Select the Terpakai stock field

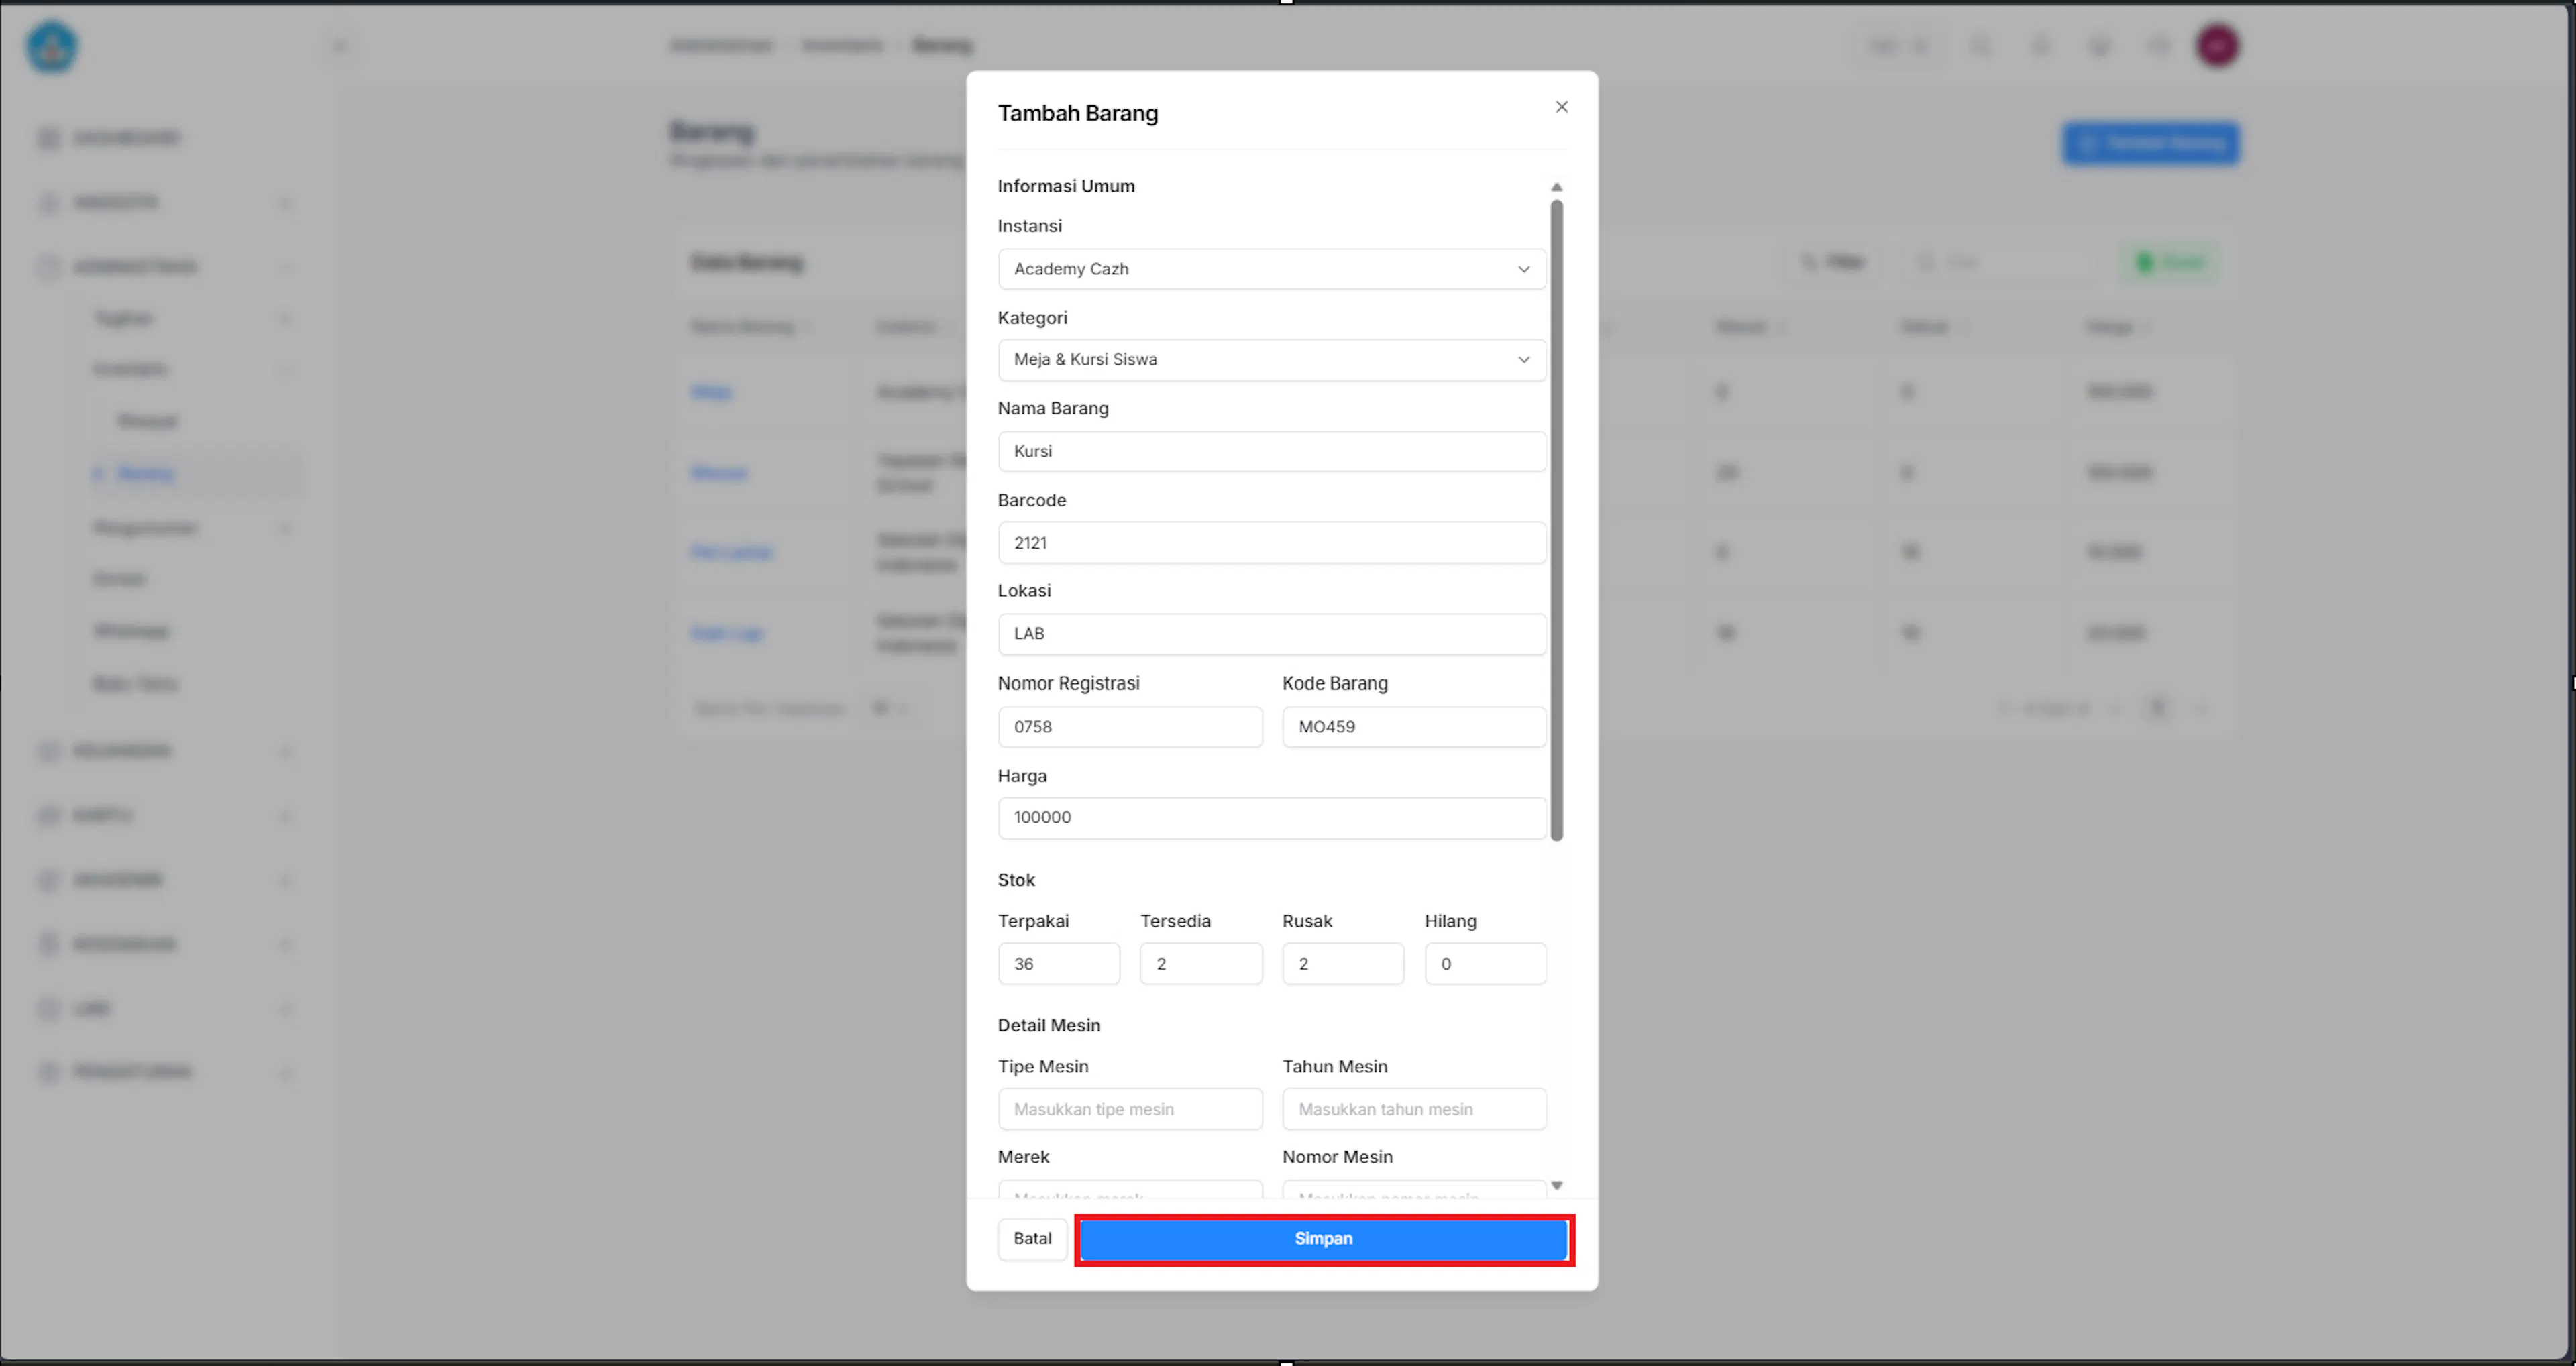1059,964
